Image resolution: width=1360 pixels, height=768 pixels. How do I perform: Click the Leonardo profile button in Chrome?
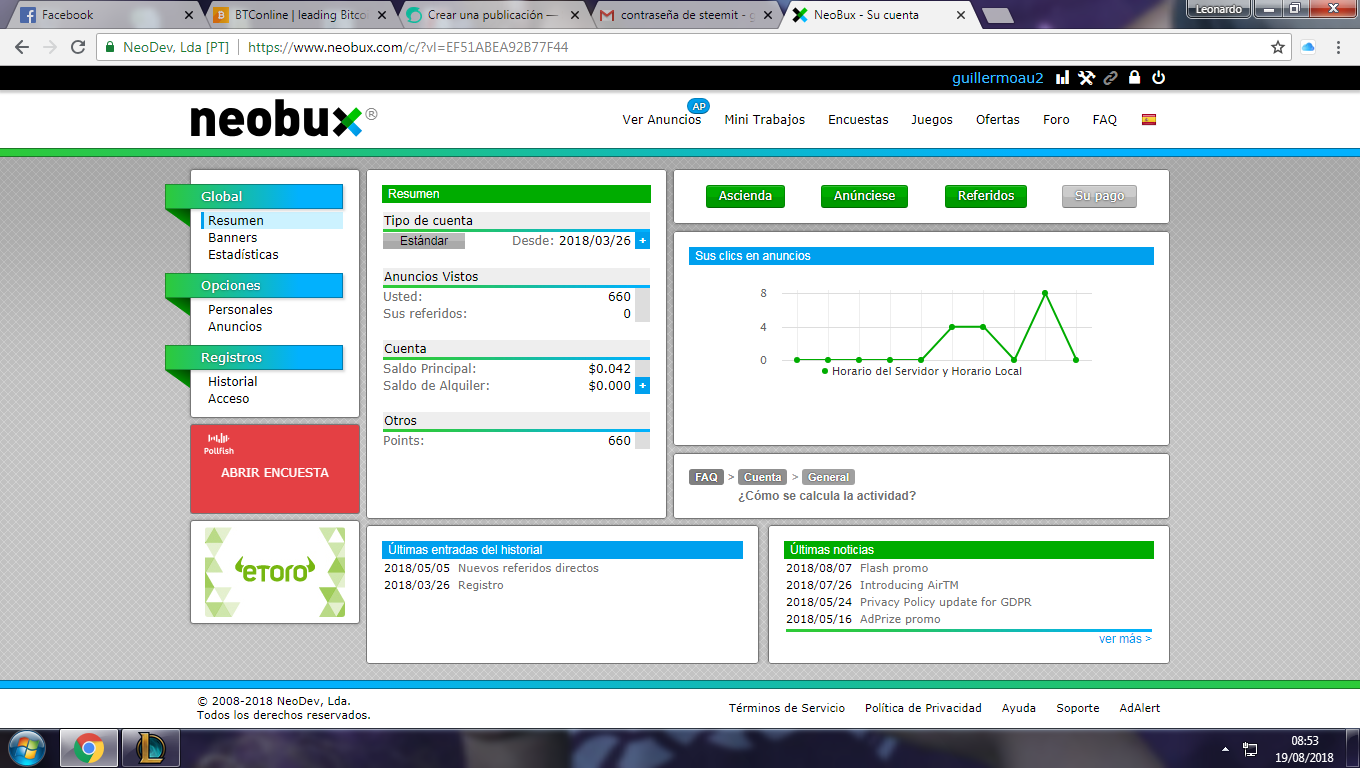pyautogui.click(x=1218, y=9)
